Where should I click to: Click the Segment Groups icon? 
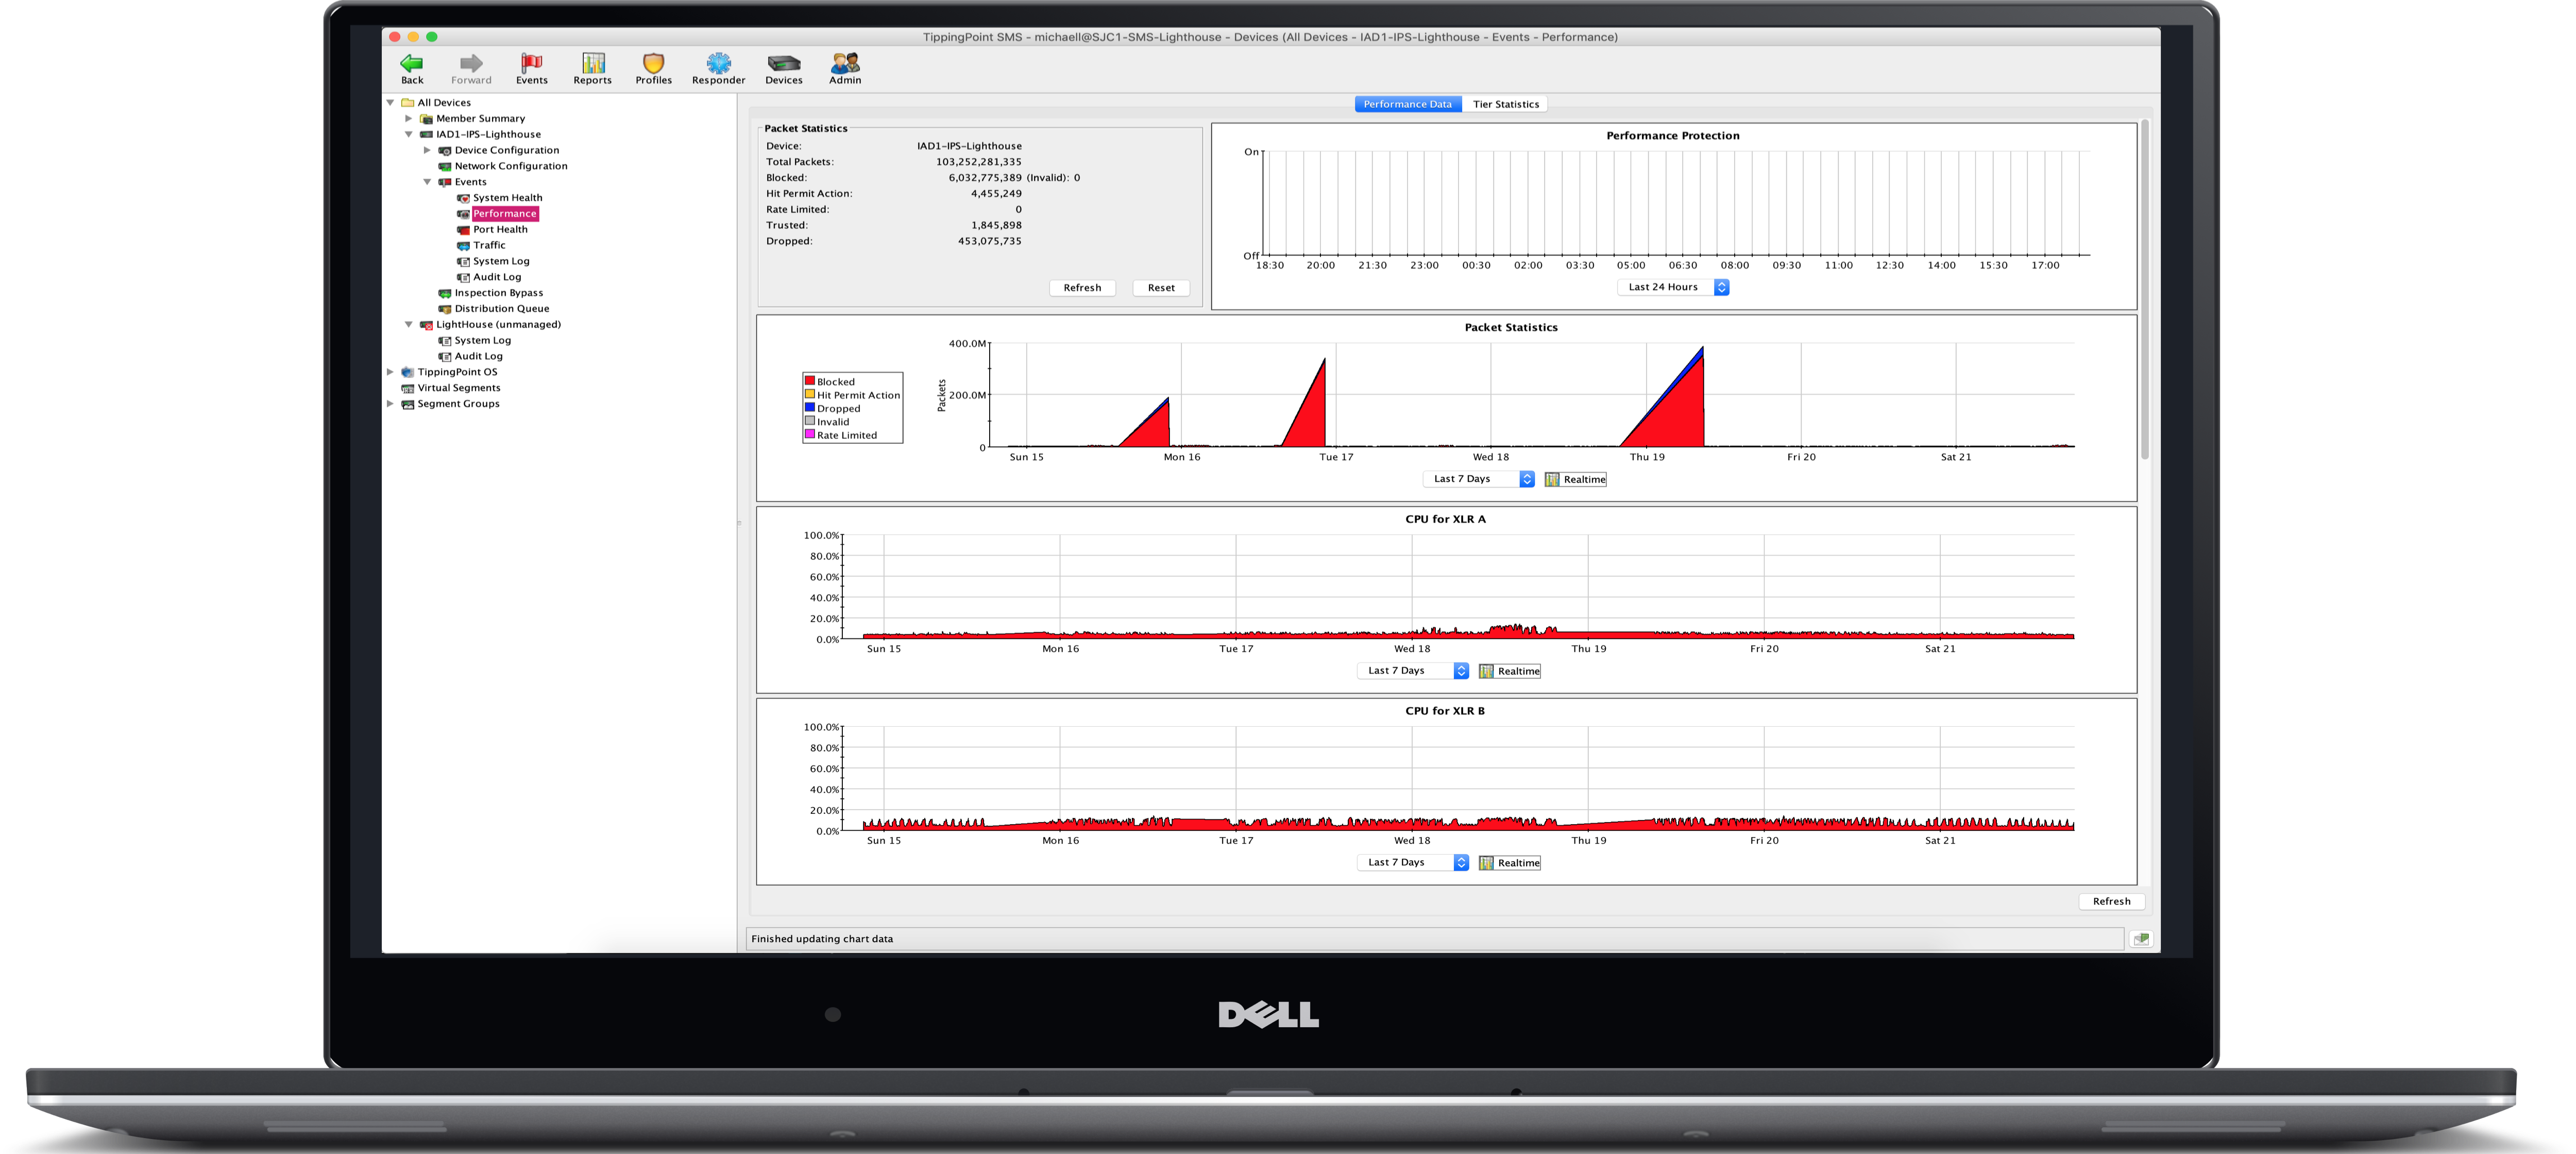pyautogui.click(x=408, y=404)
